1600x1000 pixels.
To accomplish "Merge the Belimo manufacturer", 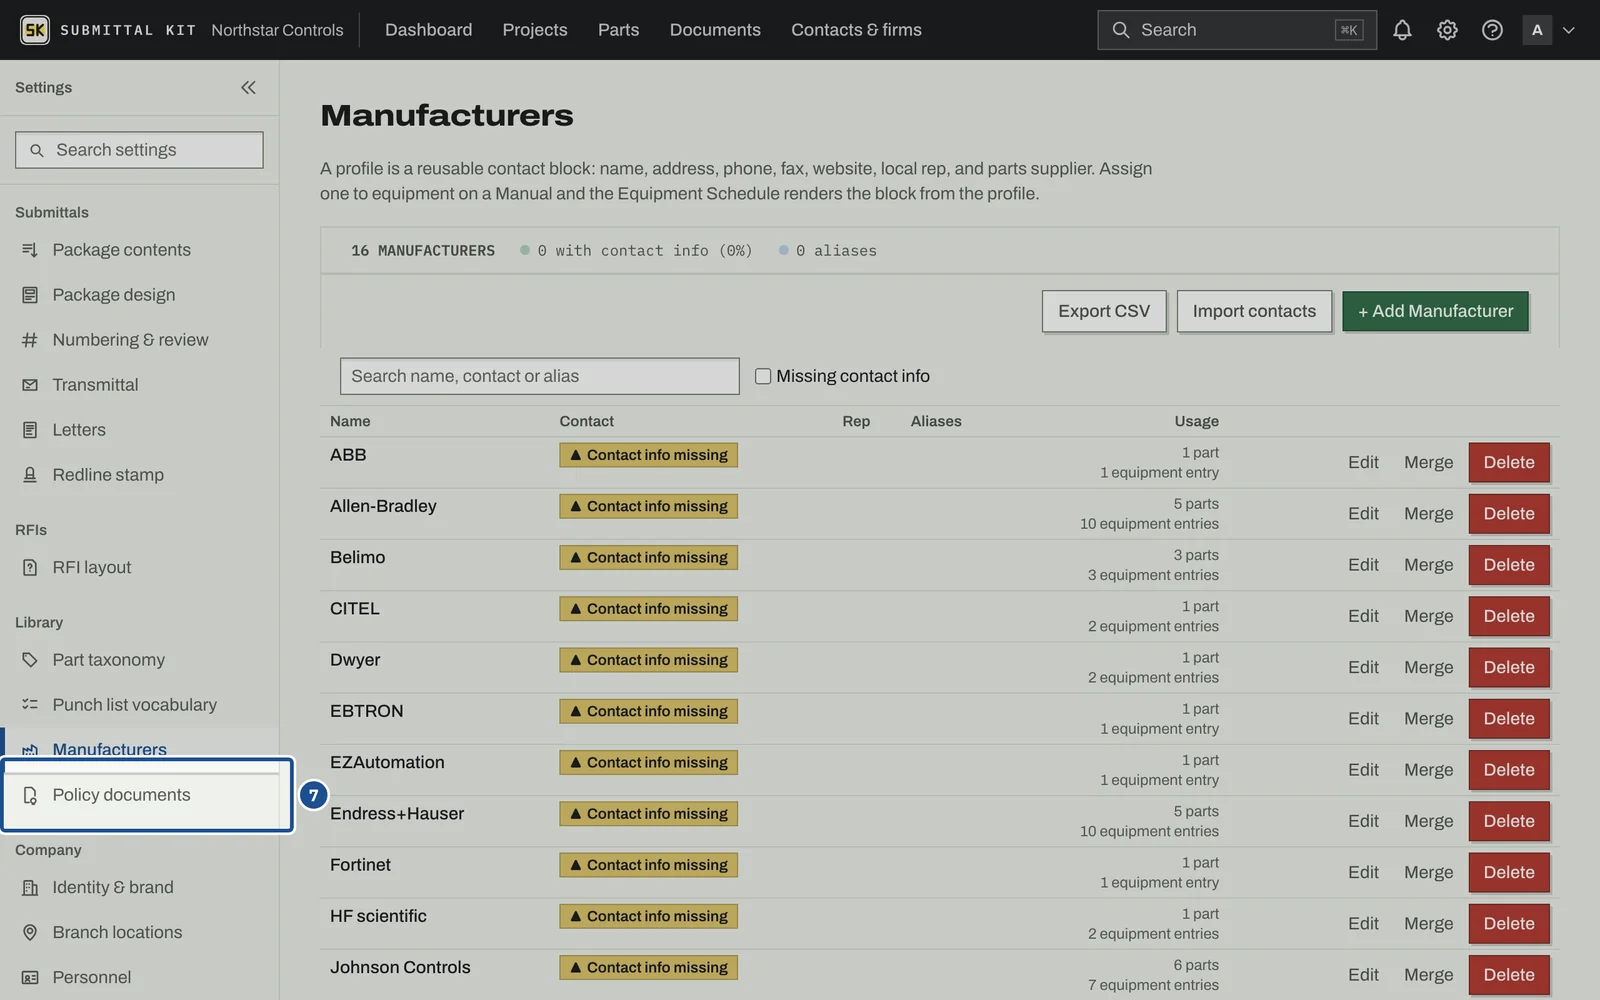I will [1428, 565].
